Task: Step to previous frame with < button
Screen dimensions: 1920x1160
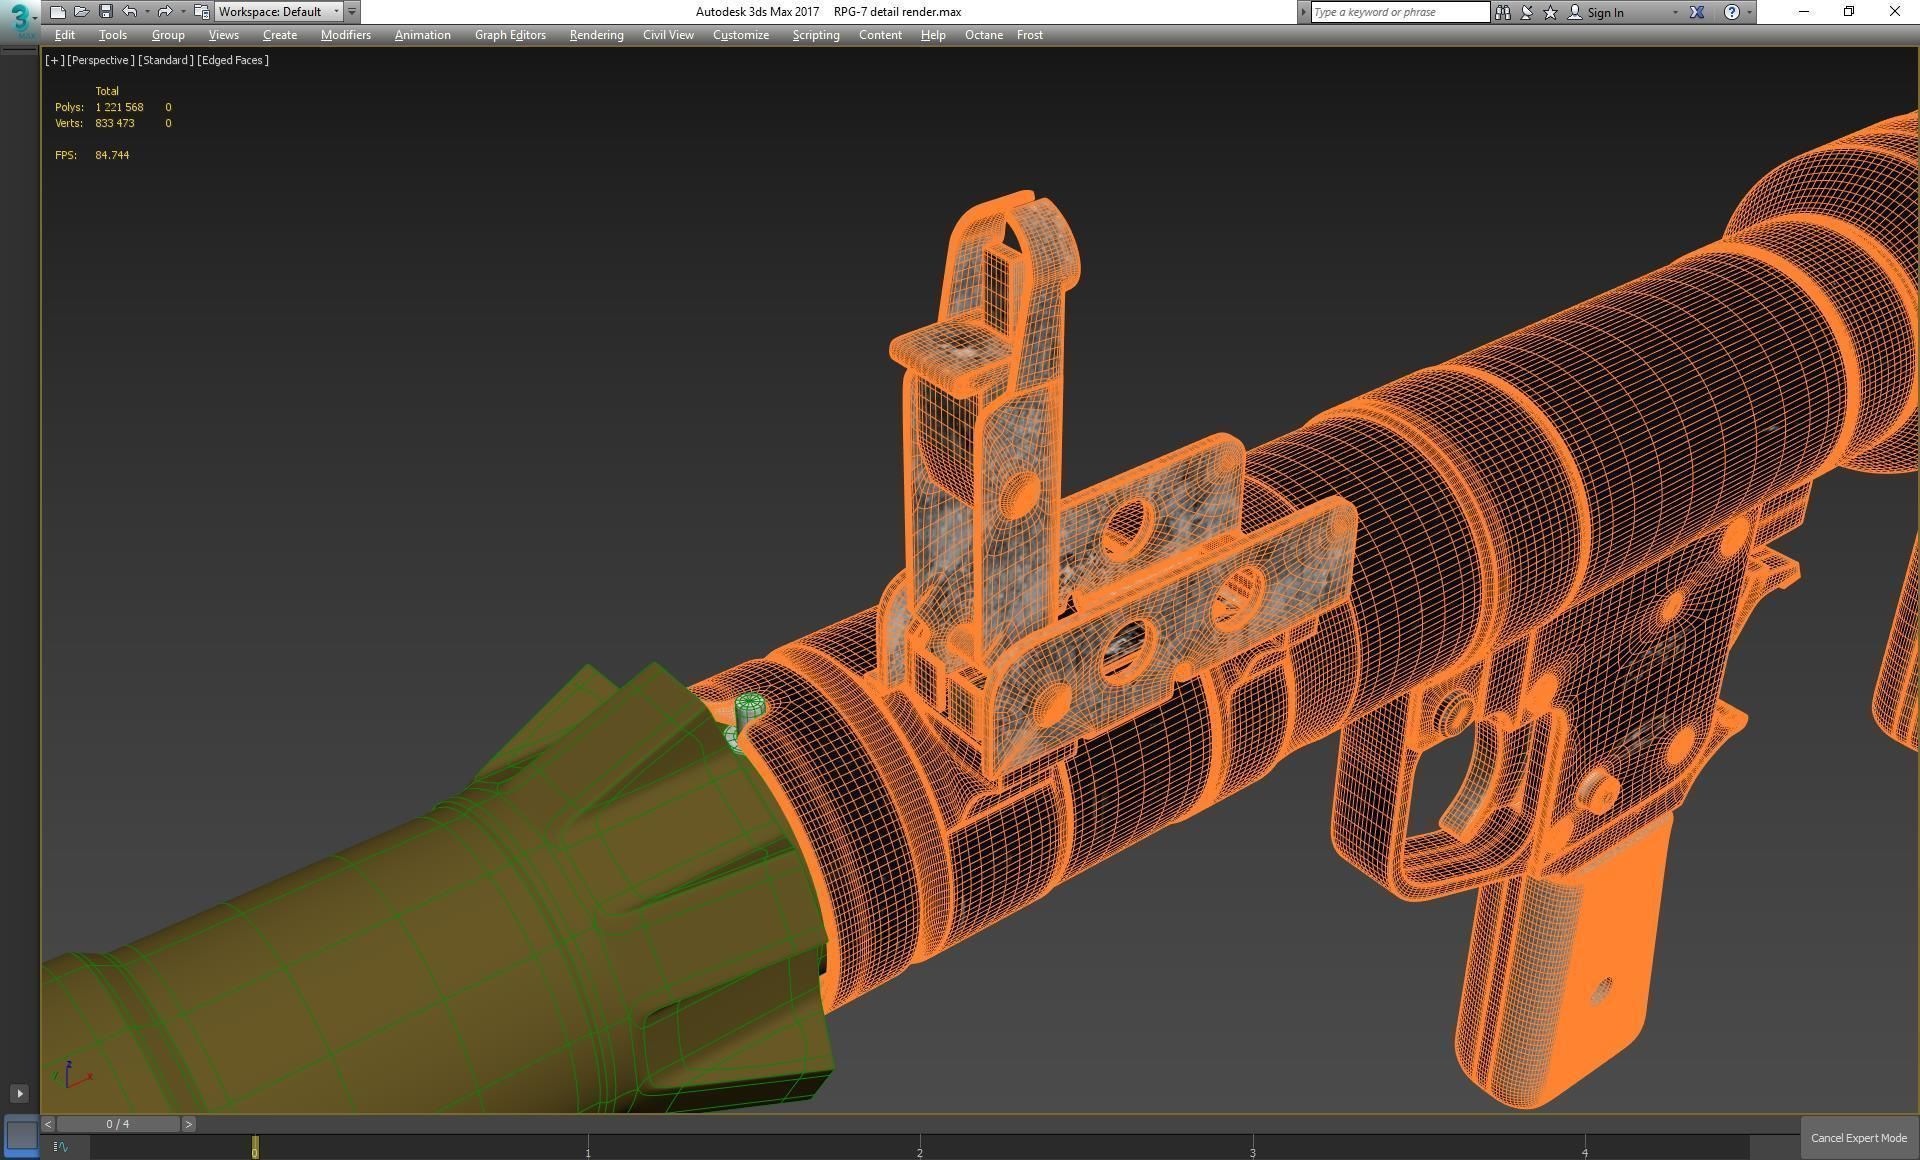Action: 48,1124
